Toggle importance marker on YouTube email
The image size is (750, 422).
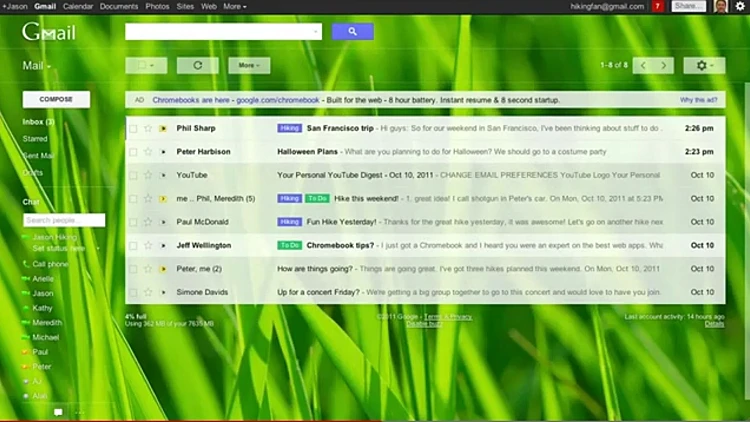[163, 175]
